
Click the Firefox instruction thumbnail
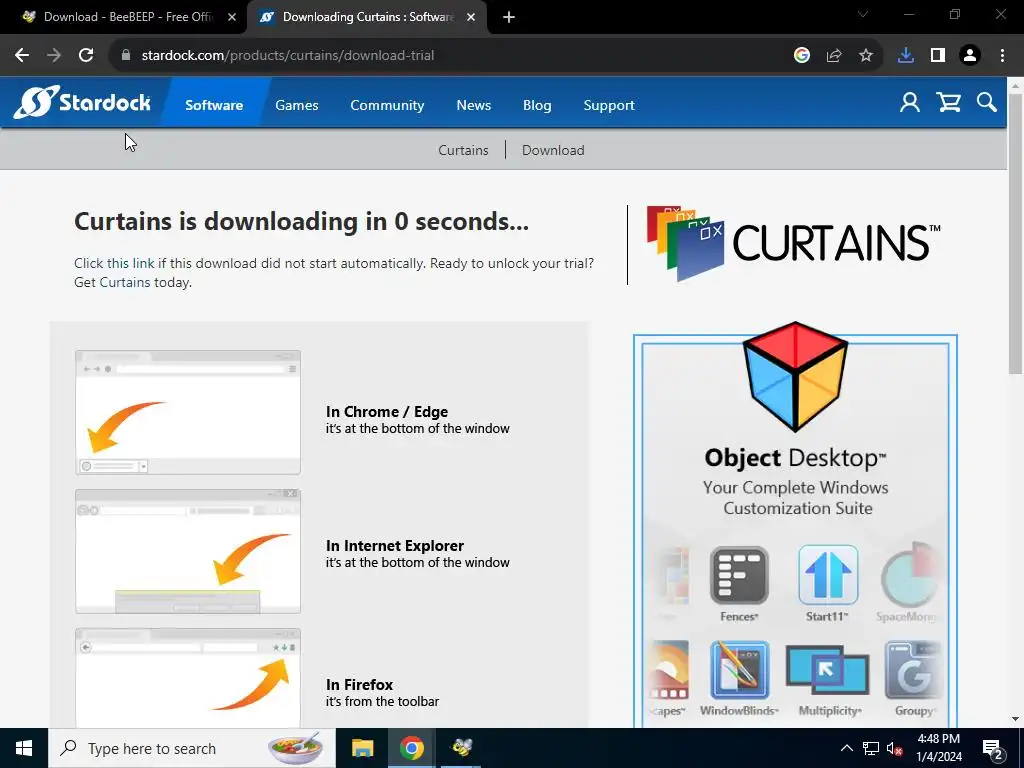tap(188, 678)
